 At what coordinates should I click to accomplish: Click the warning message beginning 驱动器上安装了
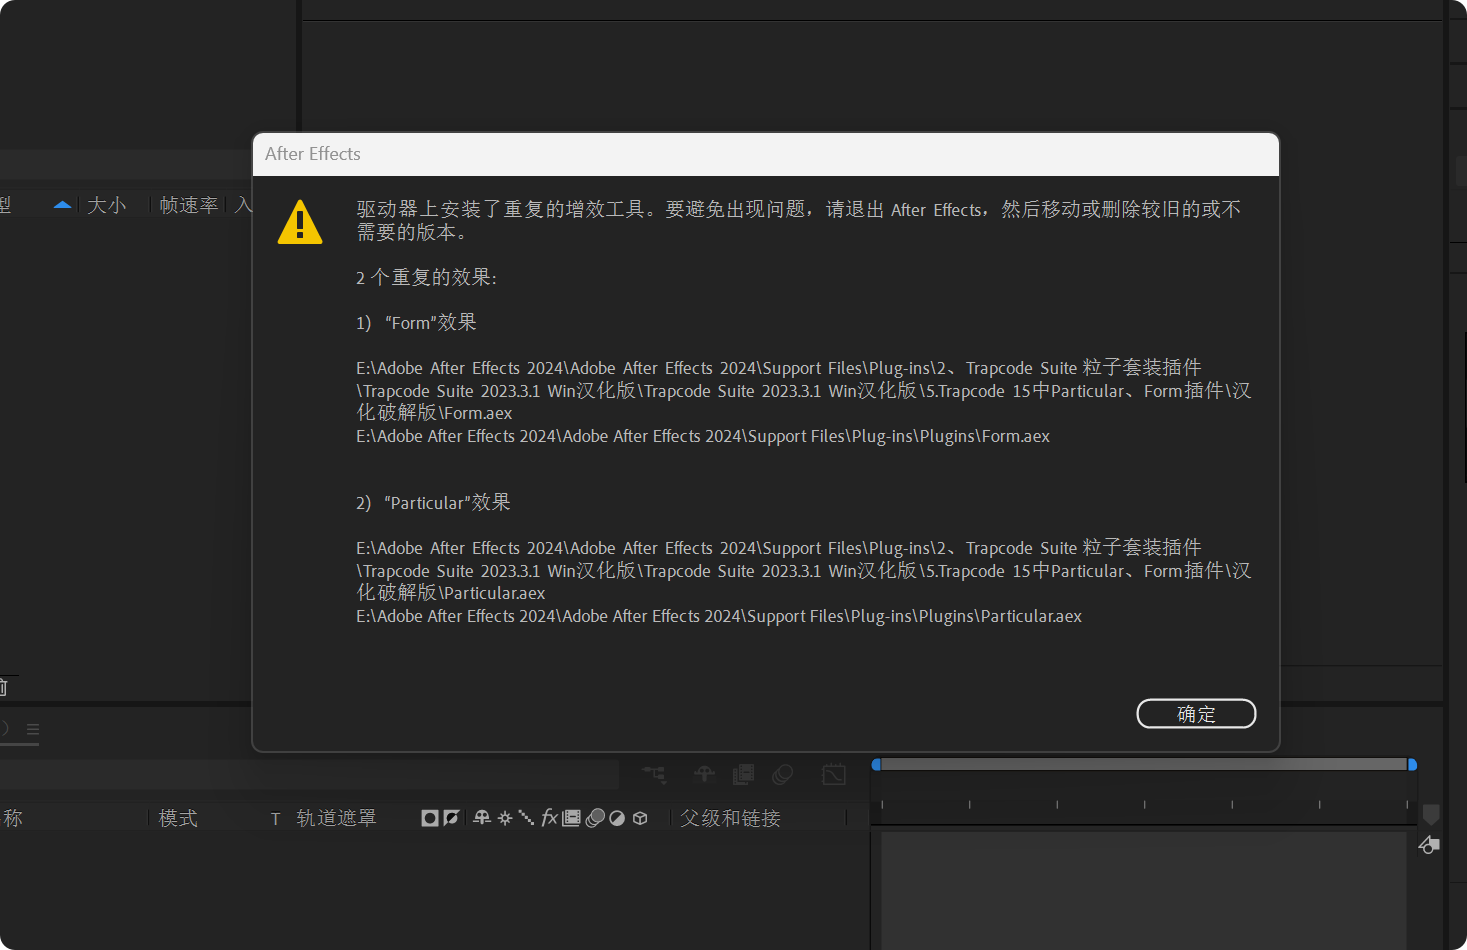pyautogui.click(x=798, y=220)
